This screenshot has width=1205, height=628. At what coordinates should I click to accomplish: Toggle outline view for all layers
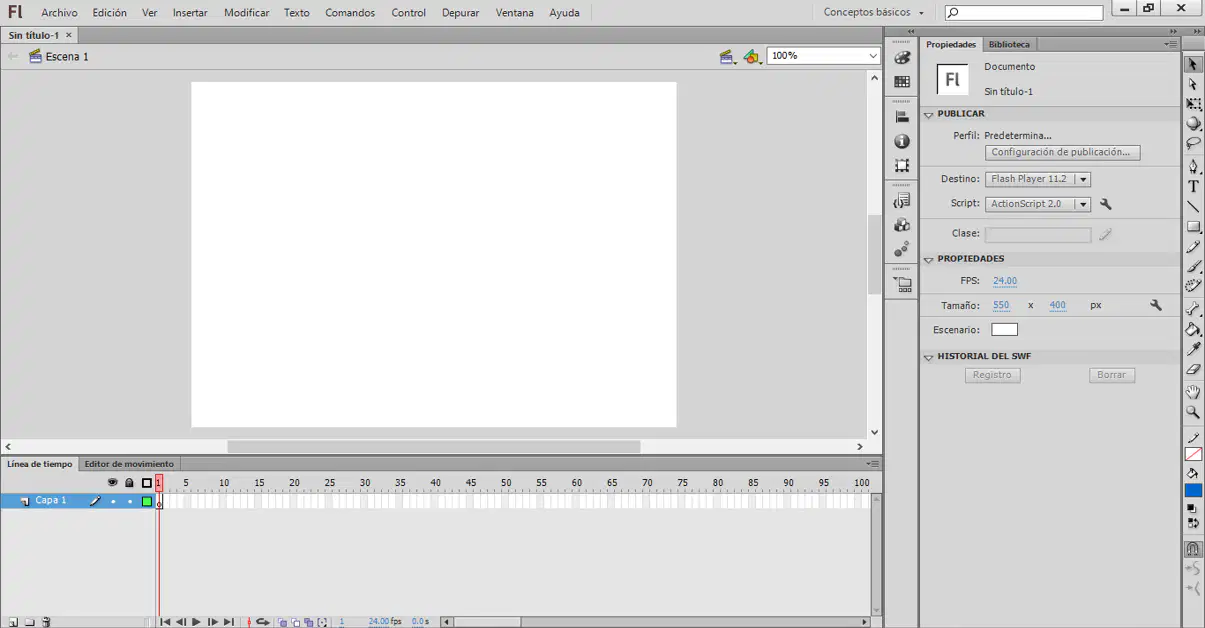click(146, 483)
